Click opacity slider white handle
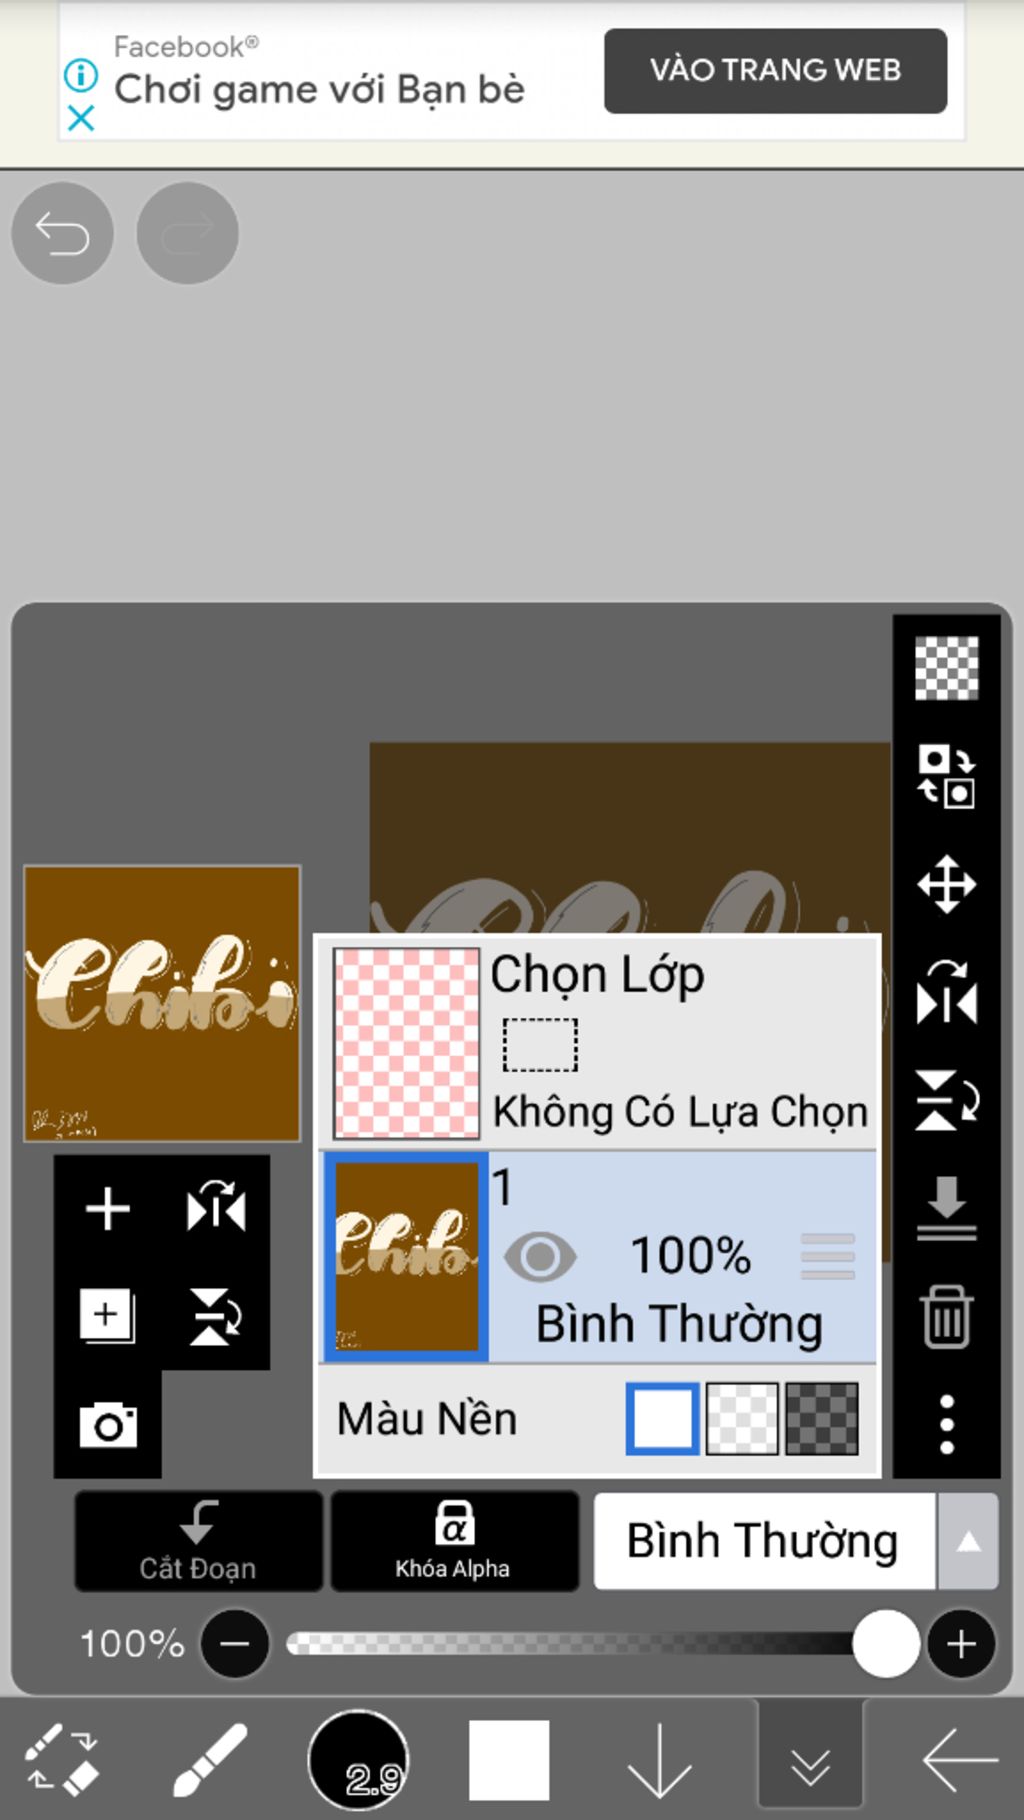Viewport: 1024px width, 1820px height. point(886,1643)
